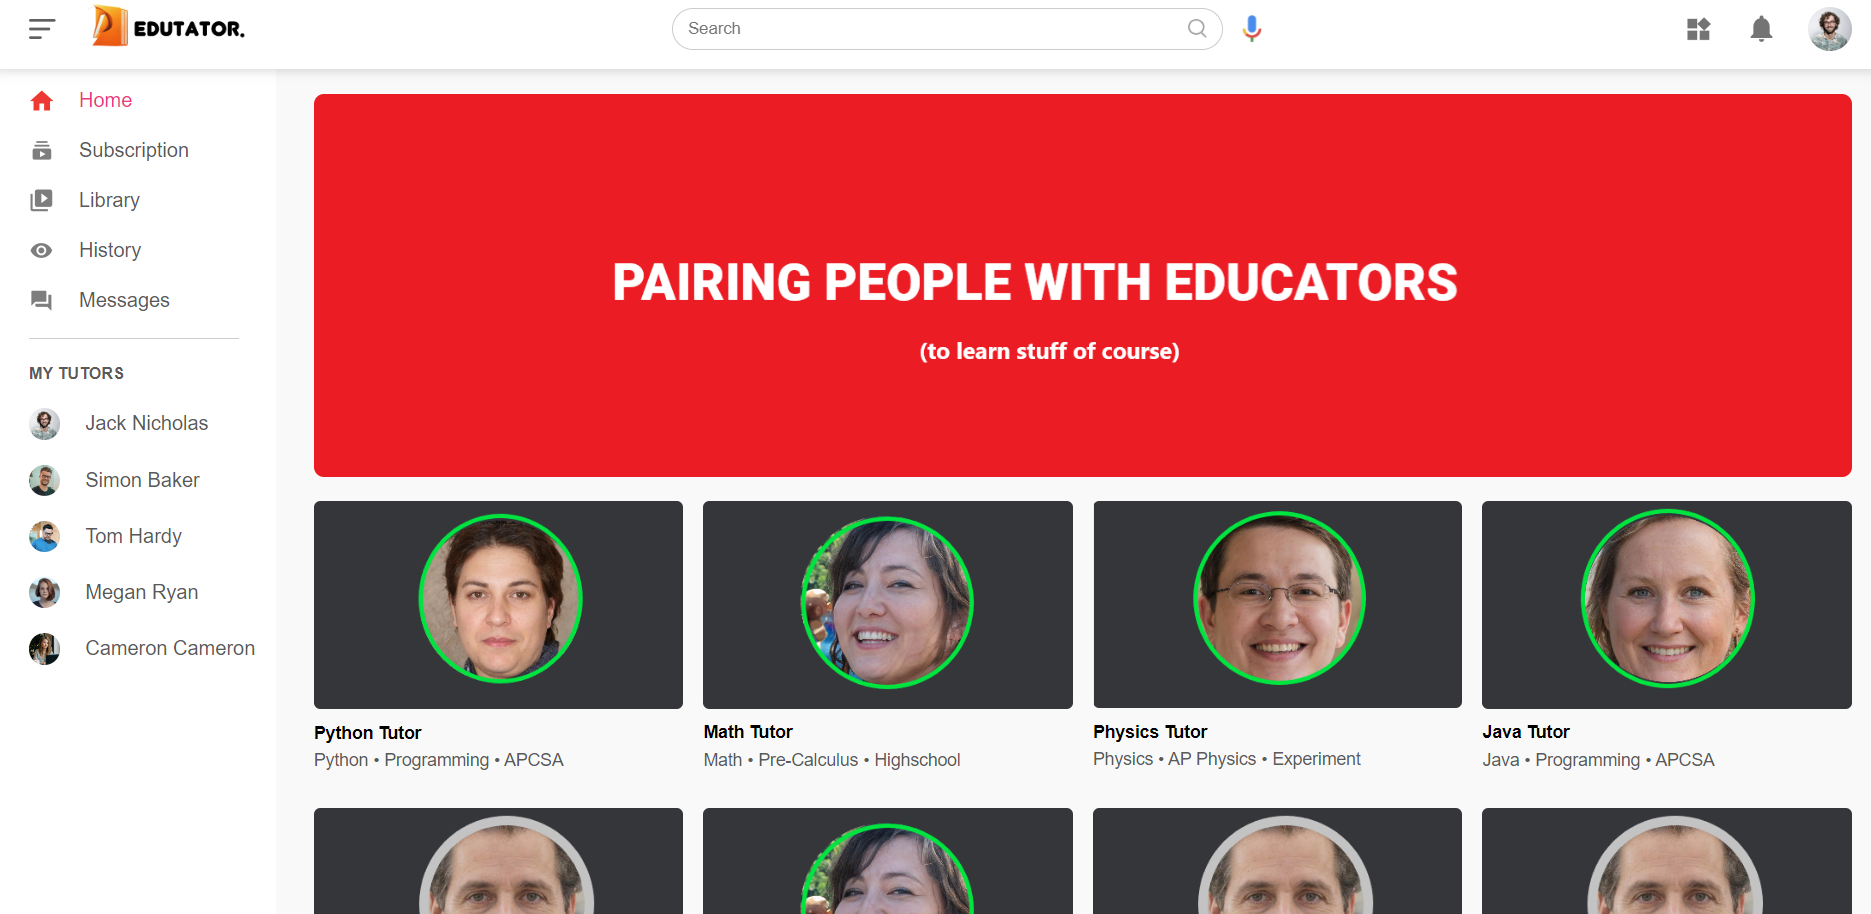This screenshot has width=1871, height=914.
Task: Click the Home house icon
Action: pyautogui.click(x=41, y=100)
